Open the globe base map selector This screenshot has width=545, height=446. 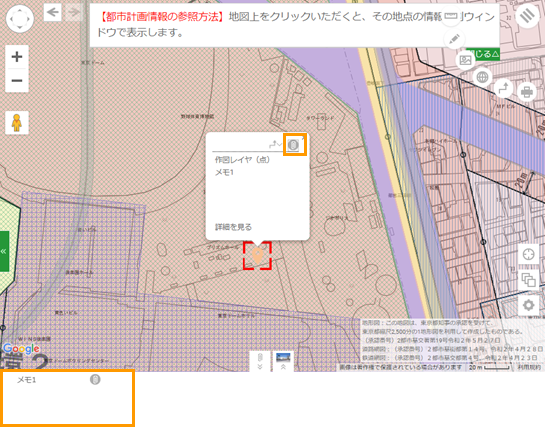pos(482,77)
